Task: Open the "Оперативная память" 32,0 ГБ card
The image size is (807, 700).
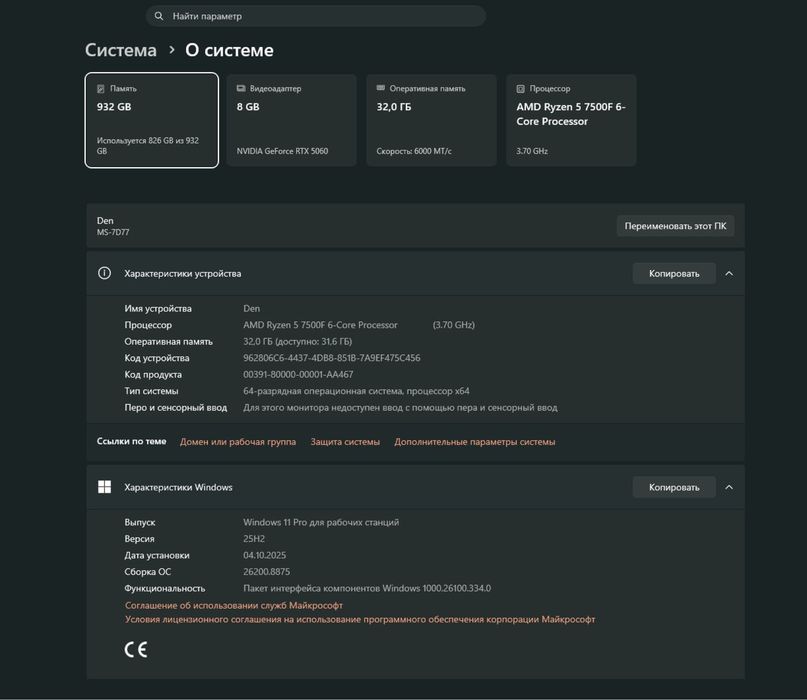Action: pos(431,120)
